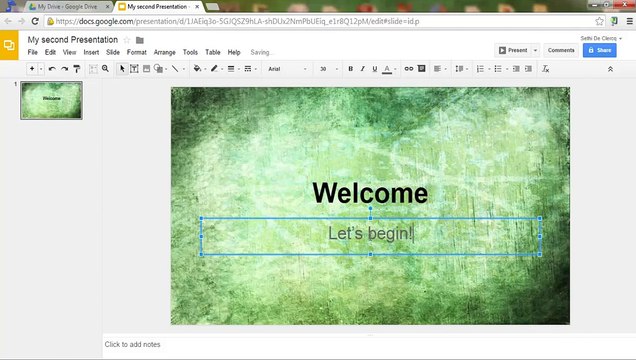Viewport: 636px width, 360px height.
Task: Click the Welcome title text on slide
Action: 370,193
